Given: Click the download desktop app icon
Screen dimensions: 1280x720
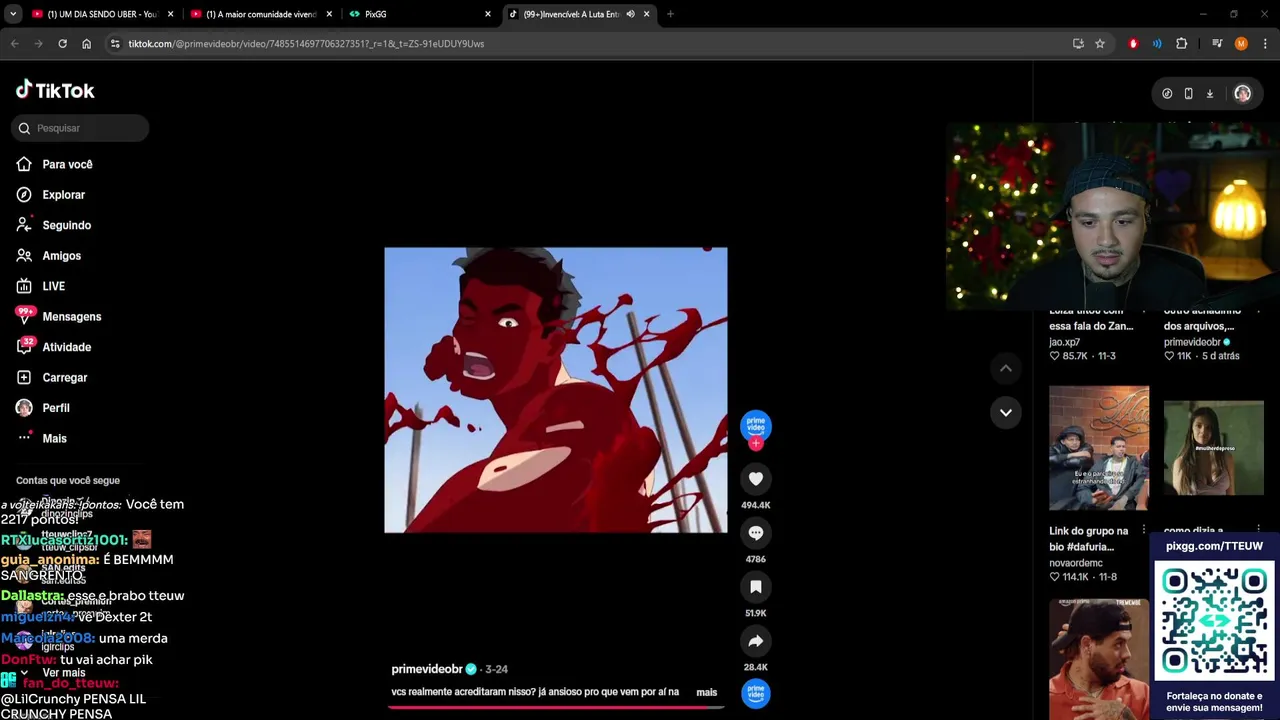Looking at the screenshot, I should click(1209, 93).
